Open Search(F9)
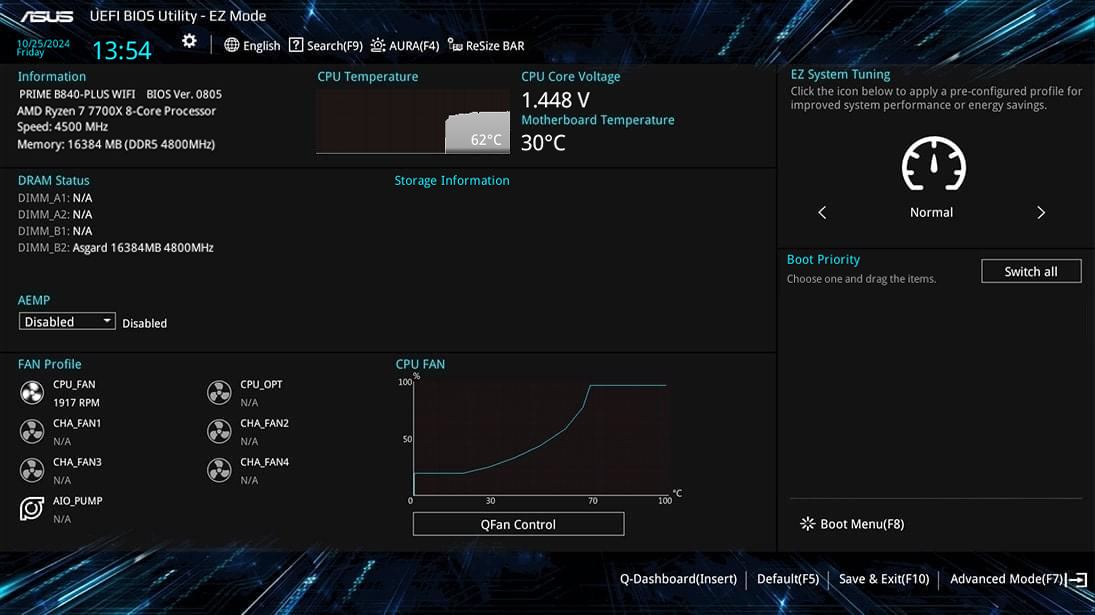This screenshot has height=615, width=1095. [335, 46]
